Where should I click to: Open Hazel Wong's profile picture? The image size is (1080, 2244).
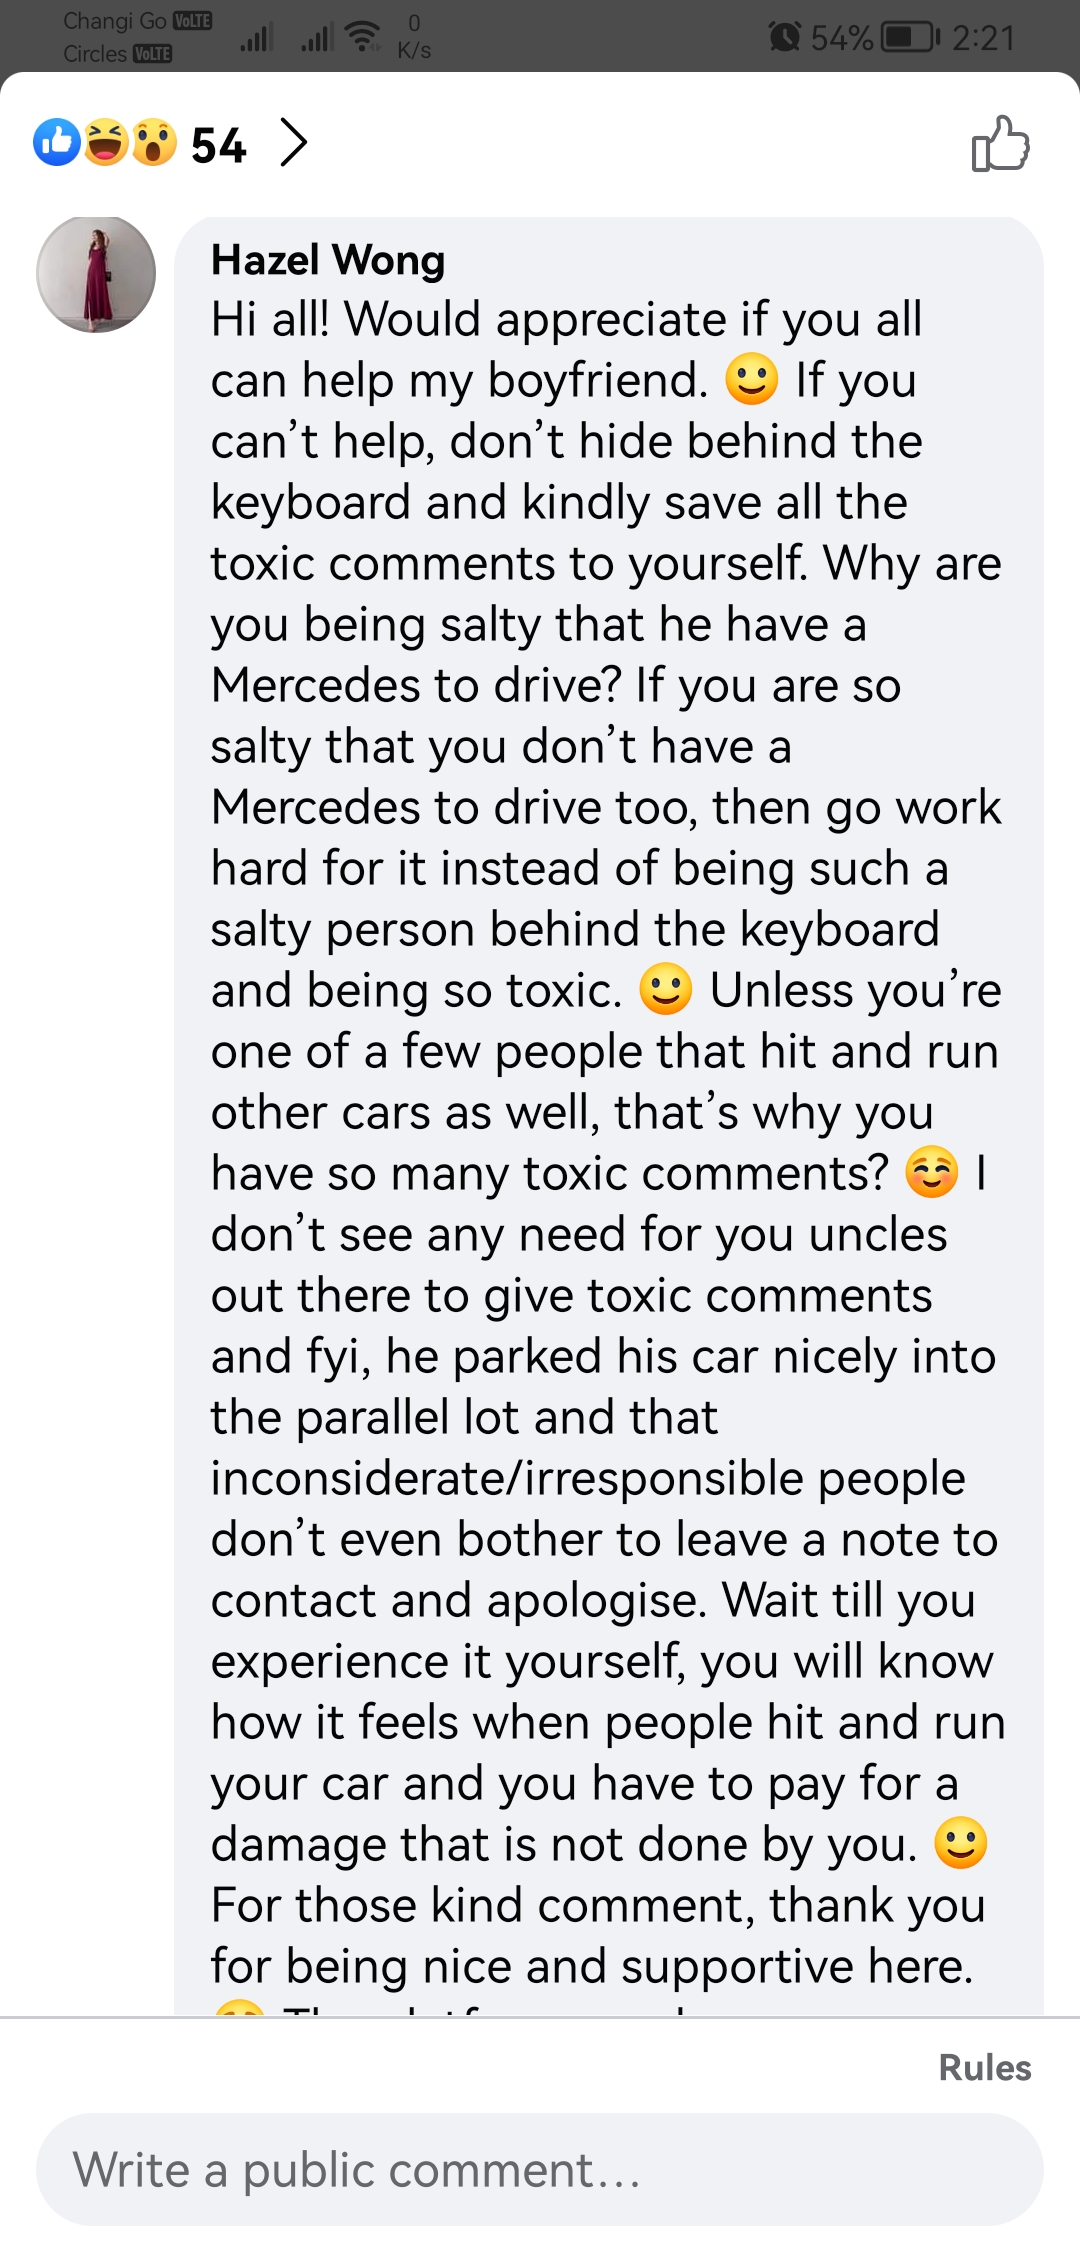click(x=96, y=274)
